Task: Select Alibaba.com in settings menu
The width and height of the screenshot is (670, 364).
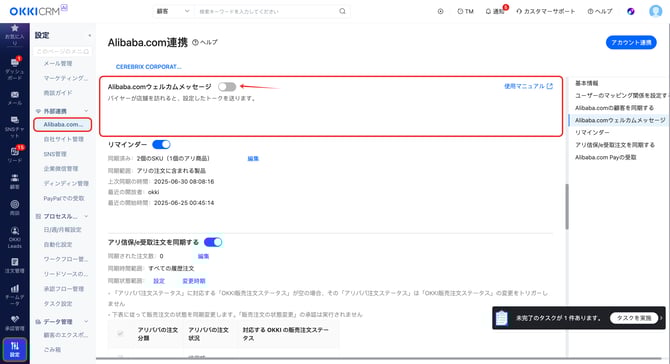Action: point(63,124)
